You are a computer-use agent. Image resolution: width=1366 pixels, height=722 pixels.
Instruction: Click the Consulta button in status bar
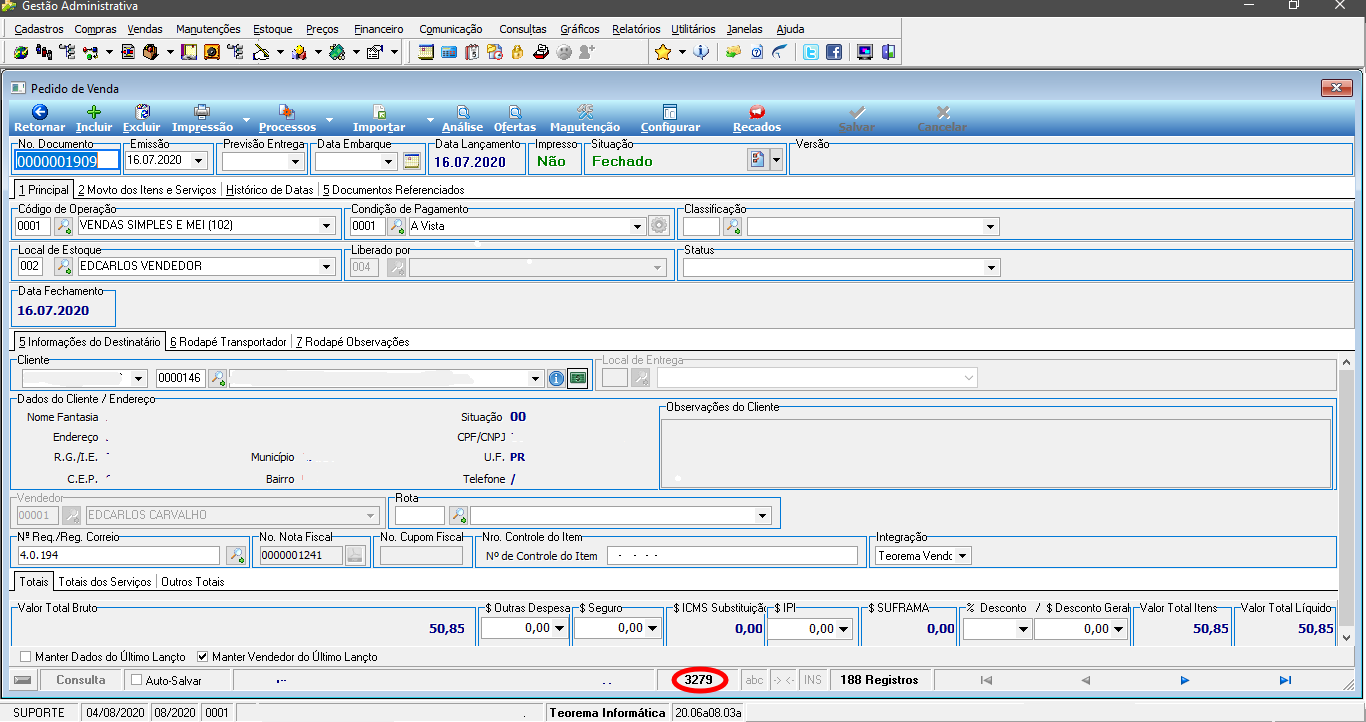(x=81, y=680)
